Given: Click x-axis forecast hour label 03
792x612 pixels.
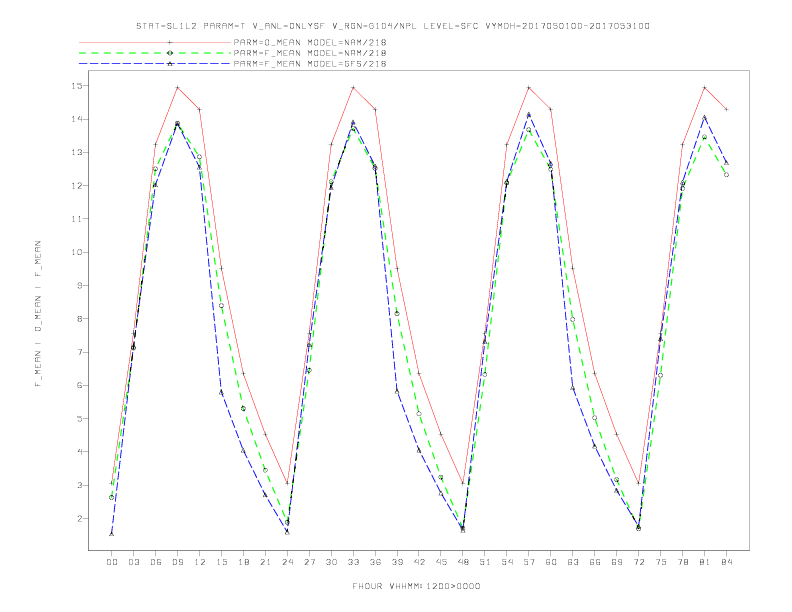Looking at the screenshot, I should (133, 562).
